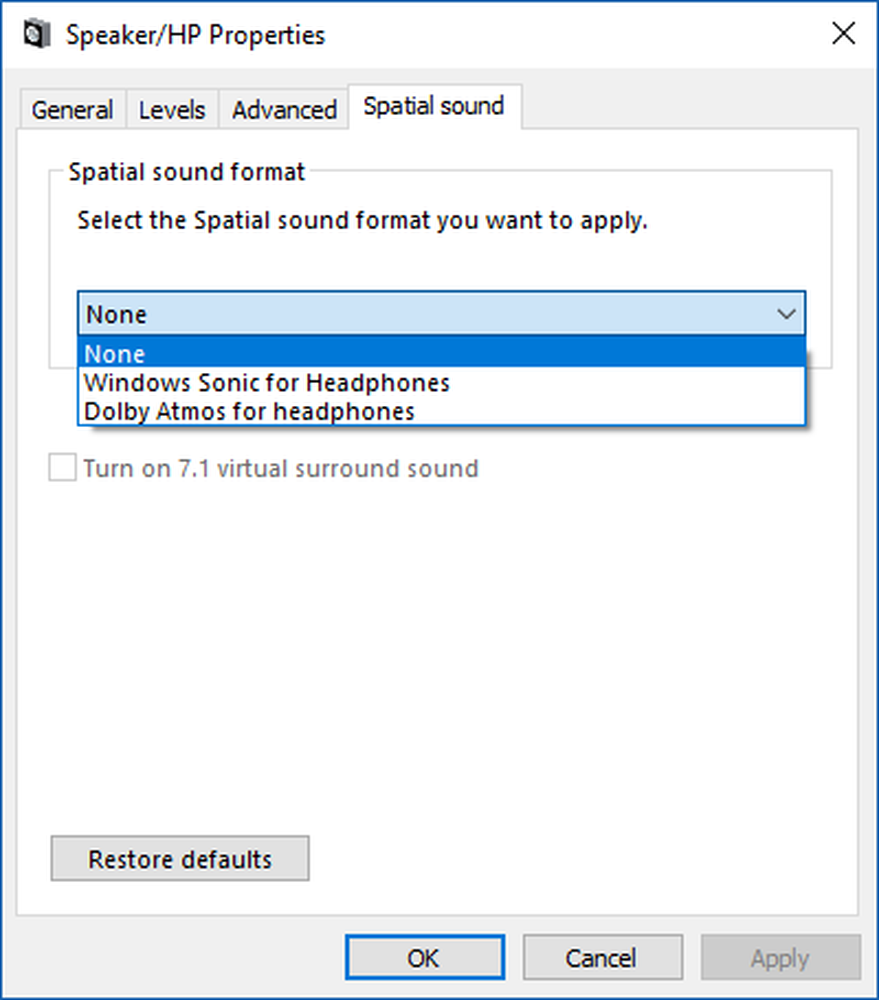Screen dimensions: 879x1000
Task: Click the Spatial sound format group label
Action: click(x=187, y=172)
